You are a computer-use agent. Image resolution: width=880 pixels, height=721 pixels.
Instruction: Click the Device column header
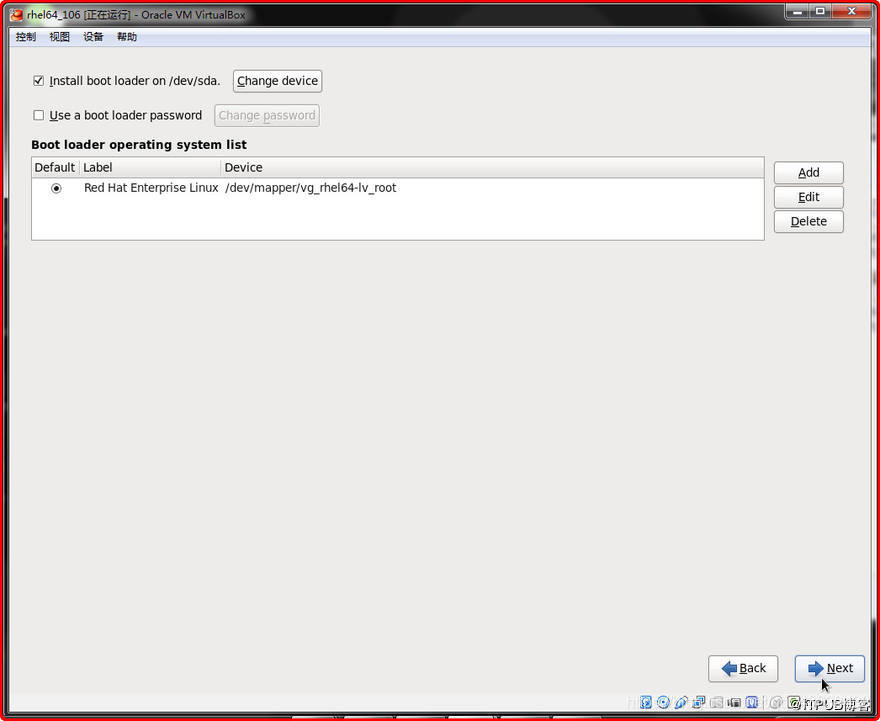tap(492, 167)
